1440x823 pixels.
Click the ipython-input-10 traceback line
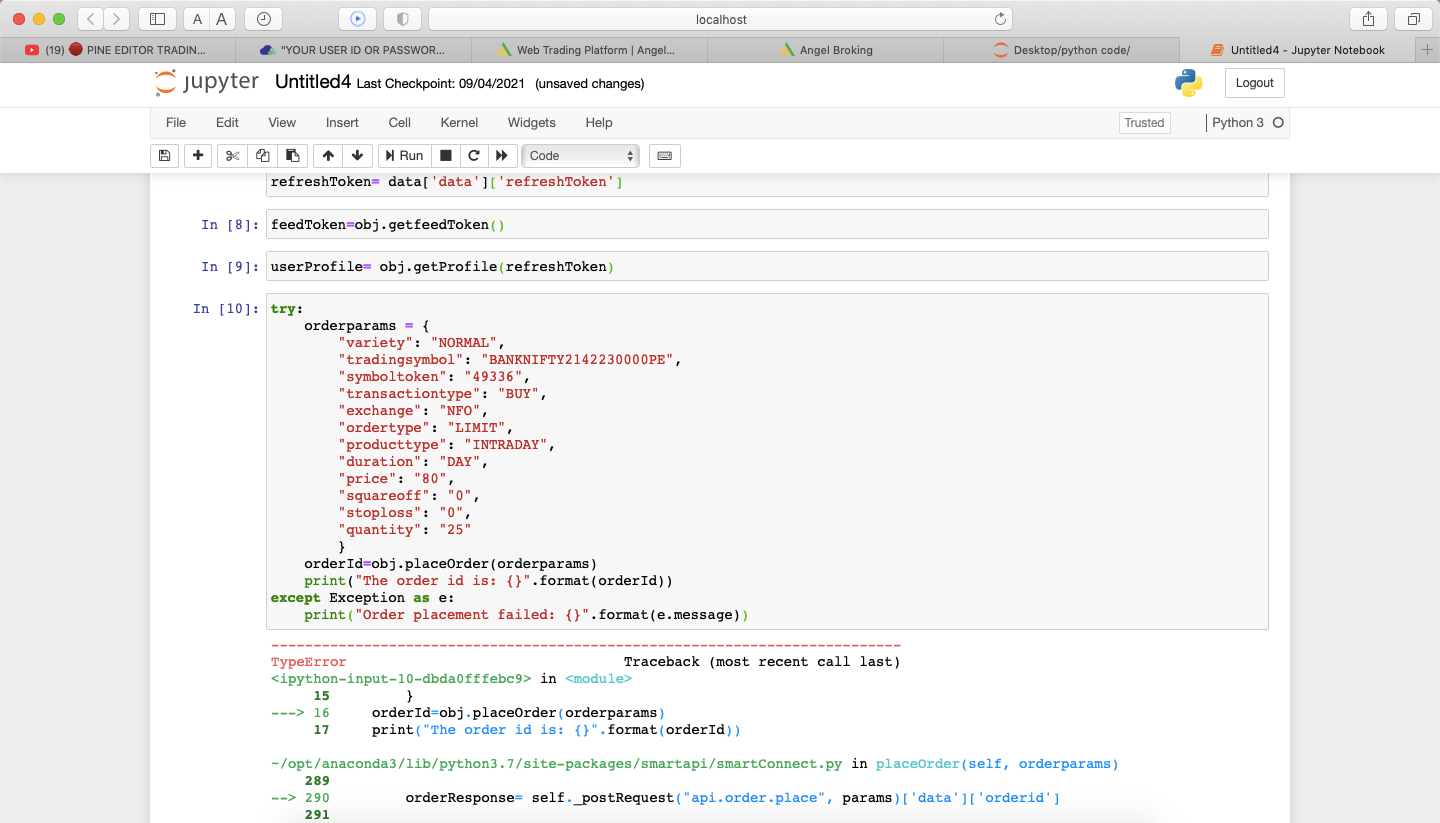coord(451,679)
